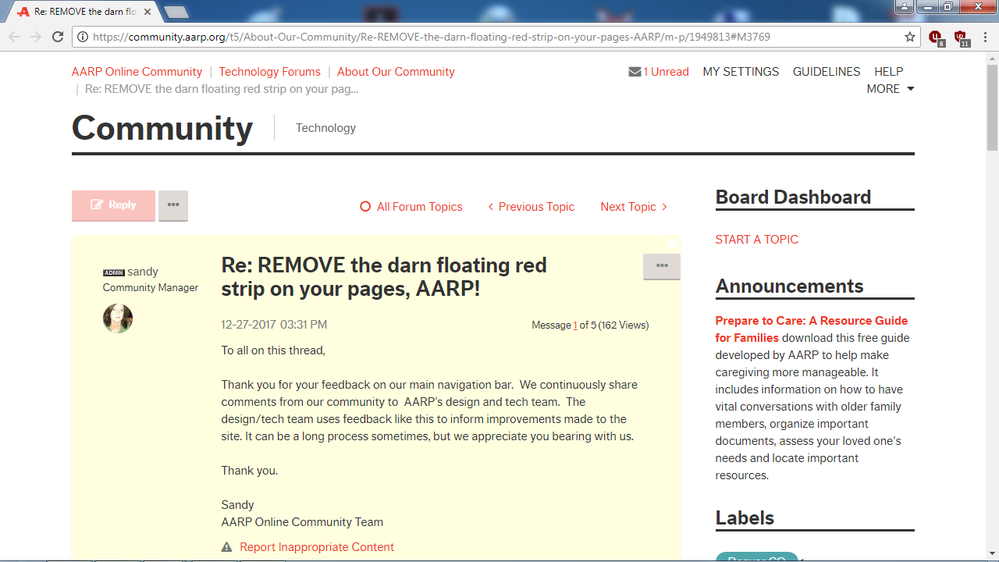Click the warning triangle next to Report Inappropriate Content
999x562 pixels.
point(227,547)
